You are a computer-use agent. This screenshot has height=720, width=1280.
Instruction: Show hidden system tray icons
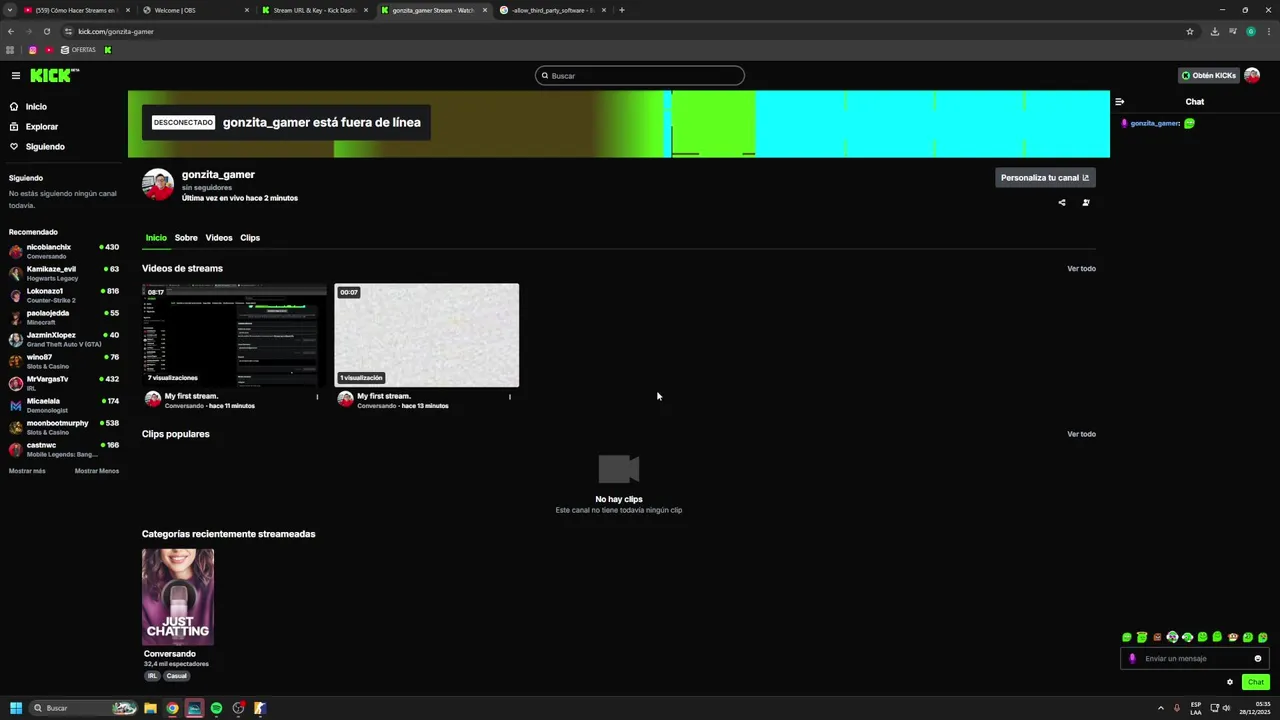[1161, 708]
